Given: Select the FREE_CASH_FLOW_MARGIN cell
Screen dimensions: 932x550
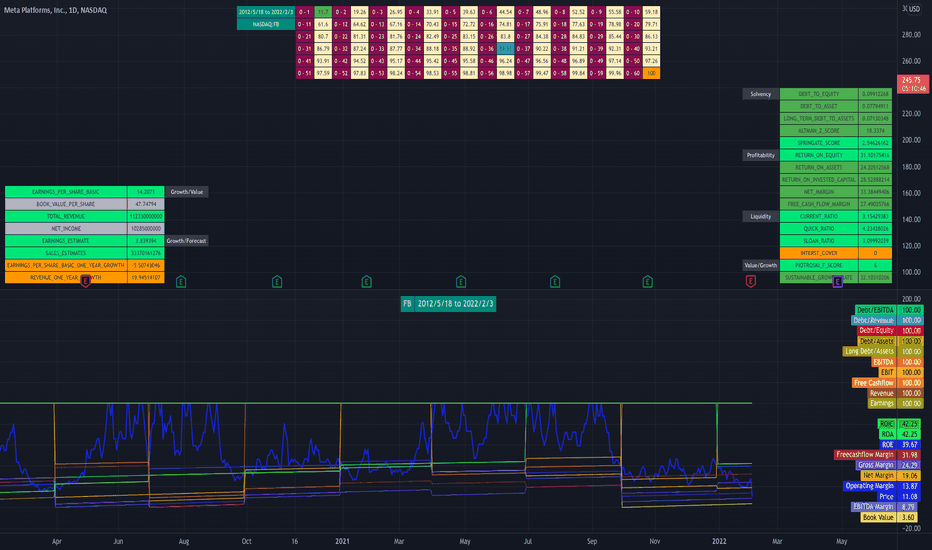Looking at the screenshot, I should coord(819,204).
